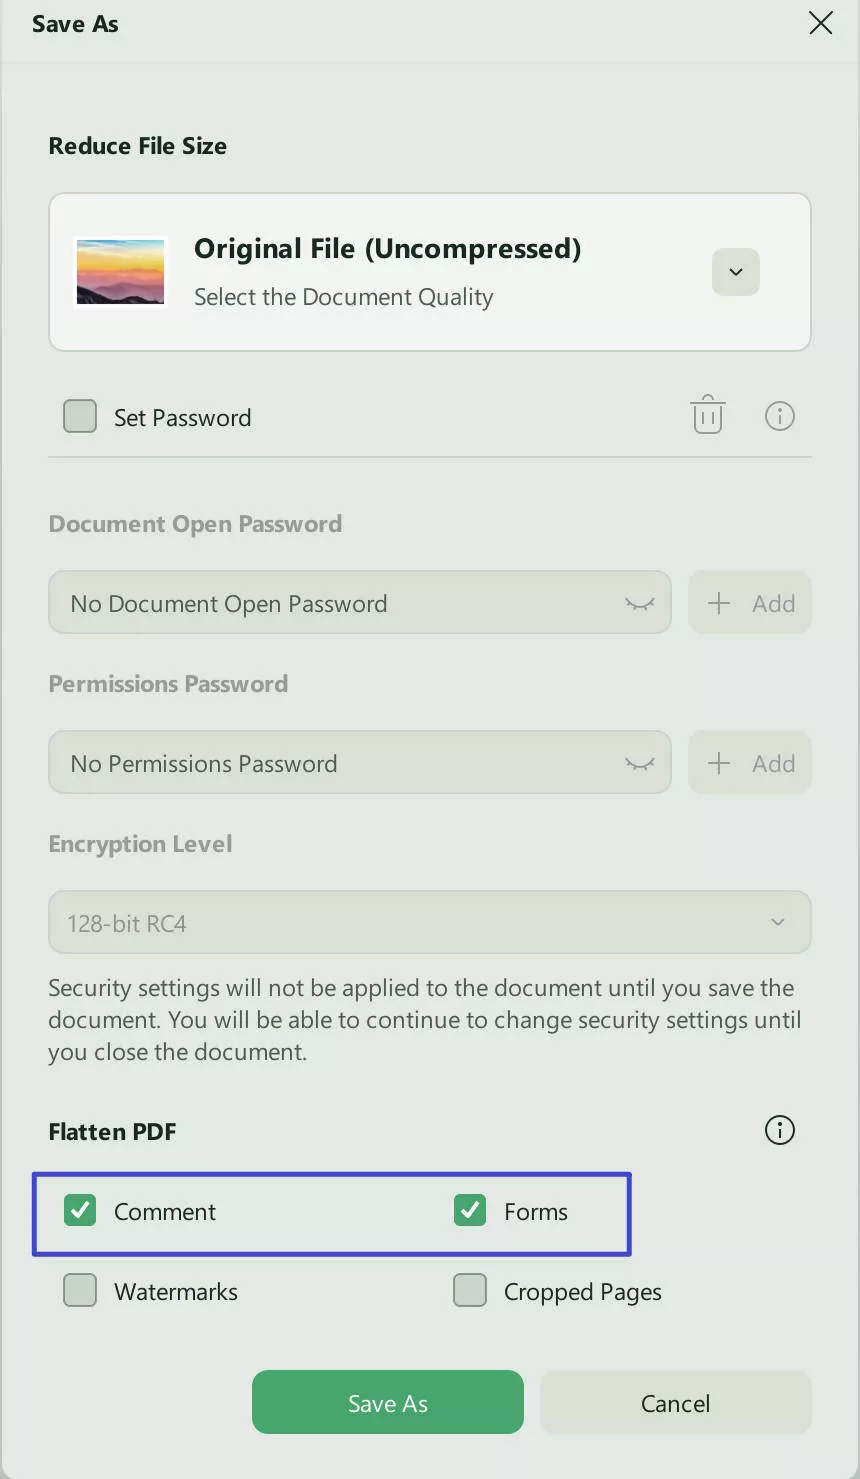Click the trash icon to remove passwords
The width and height of the screenshot is (860, 1479).
coord(708,415)
